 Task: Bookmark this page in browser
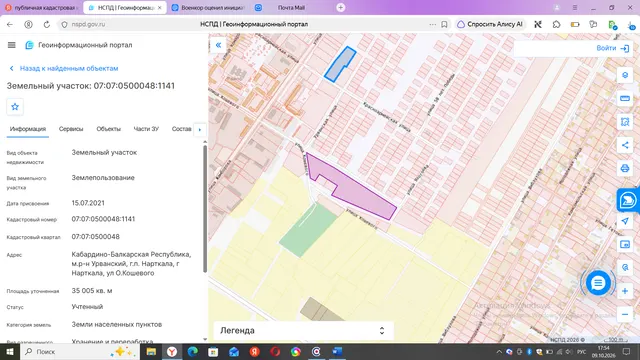click(444, 24)
